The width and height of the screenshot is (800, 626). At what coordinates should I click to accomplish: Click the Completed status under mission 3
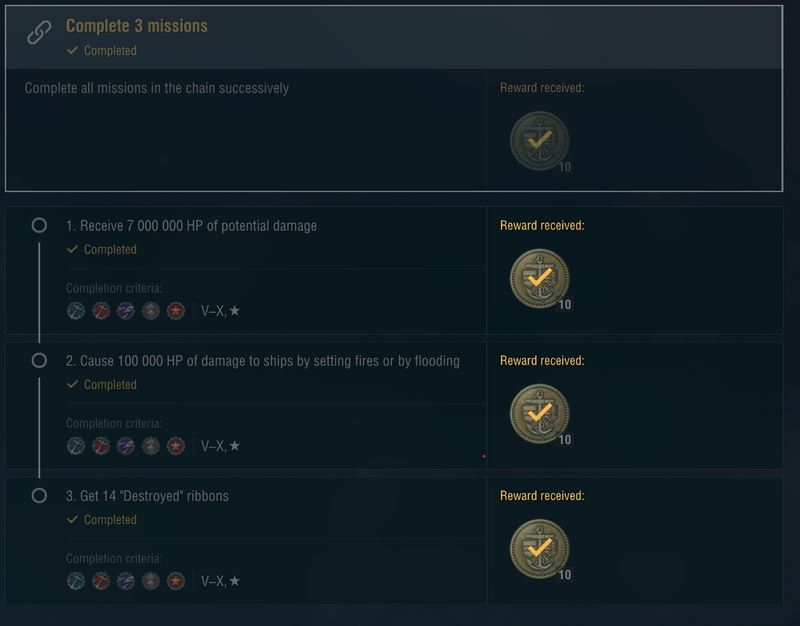point(109,520)
